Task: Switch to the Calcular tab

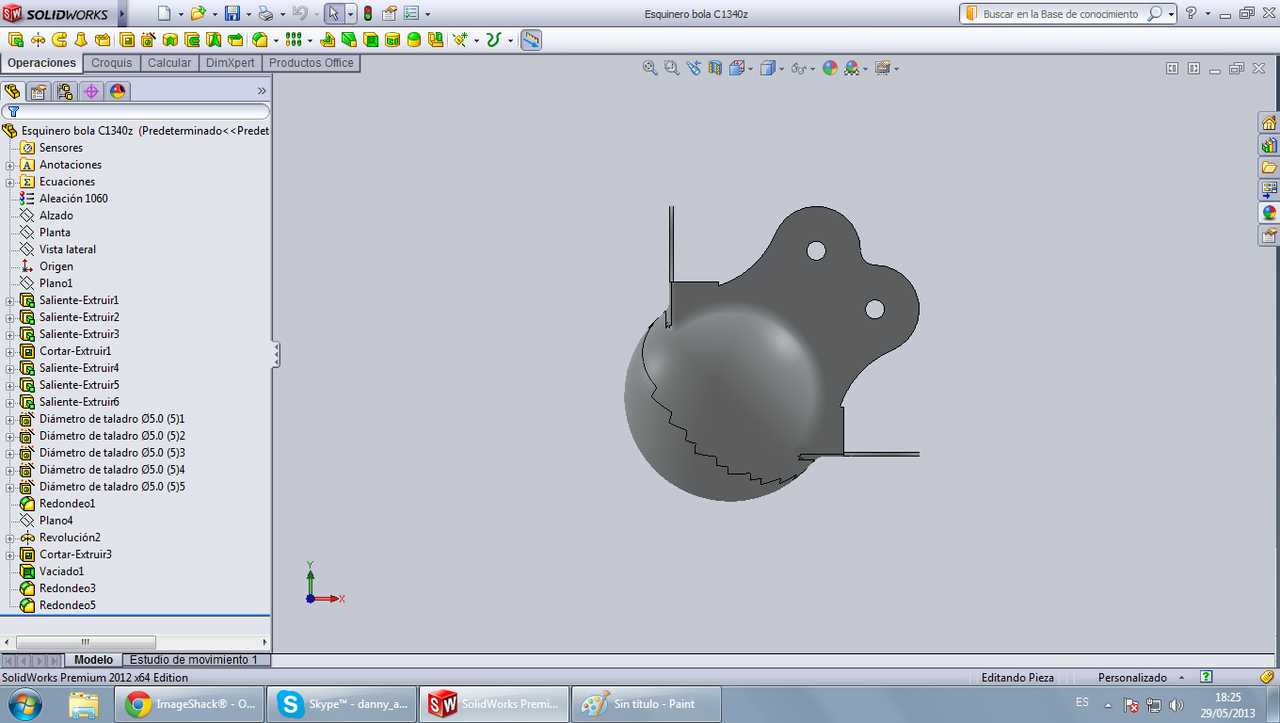Action: coord(169,63)
